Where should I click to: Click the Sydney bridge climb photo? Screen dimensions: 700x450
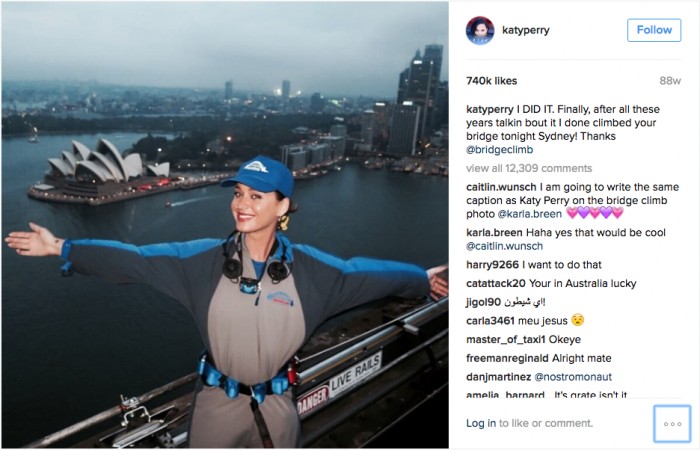click(x=225, y=225)
